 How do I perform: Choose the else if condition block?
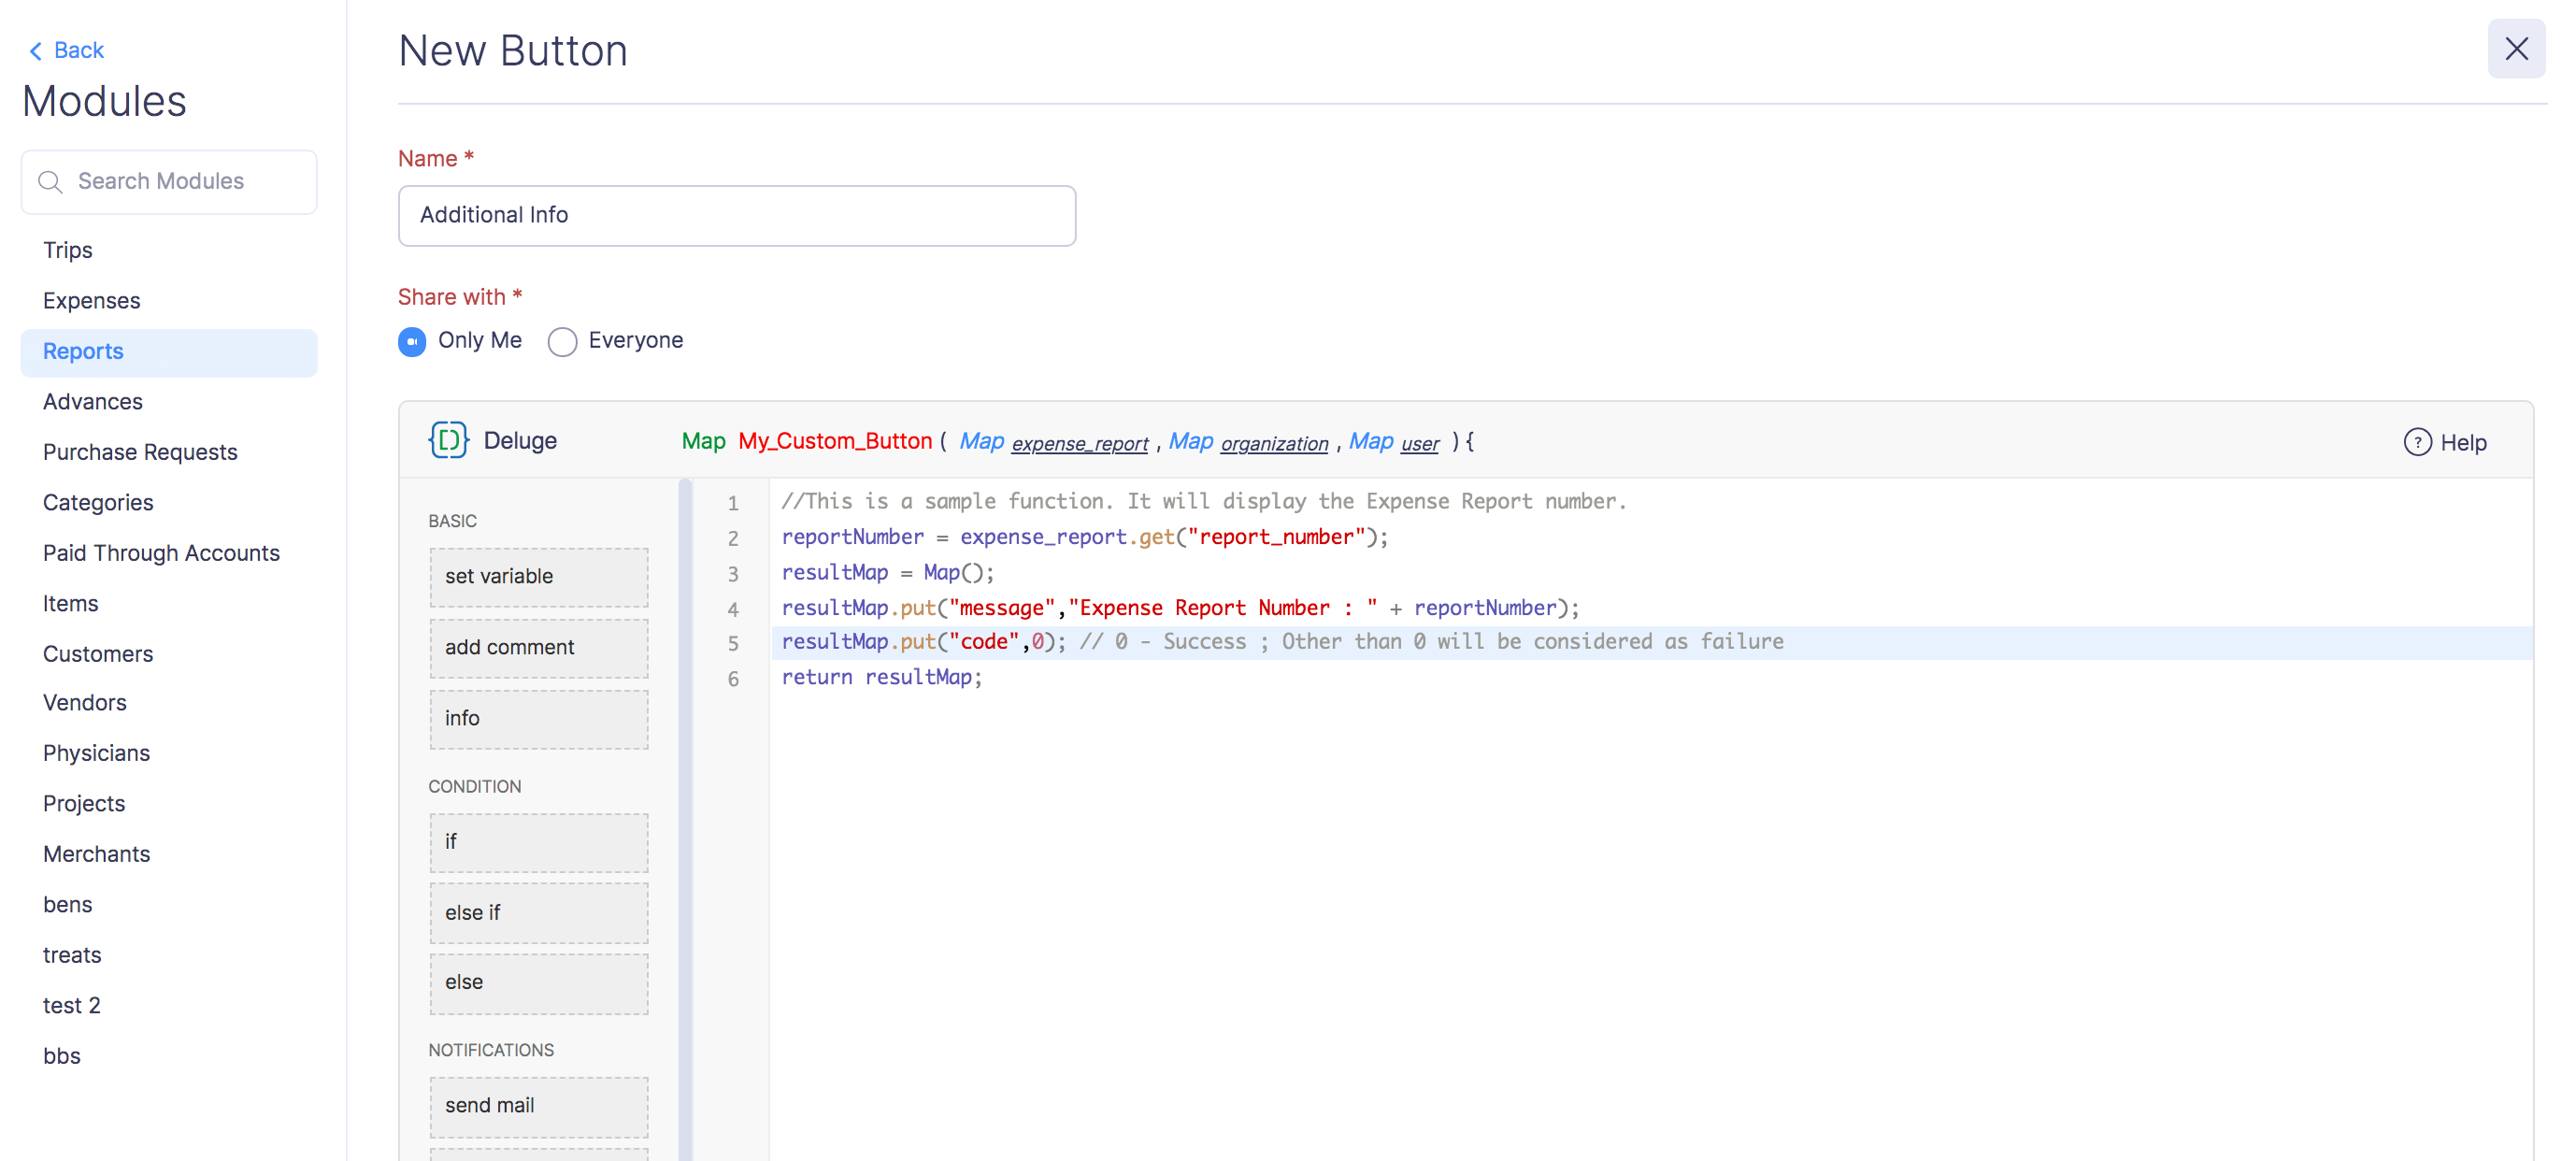(538, 912)
